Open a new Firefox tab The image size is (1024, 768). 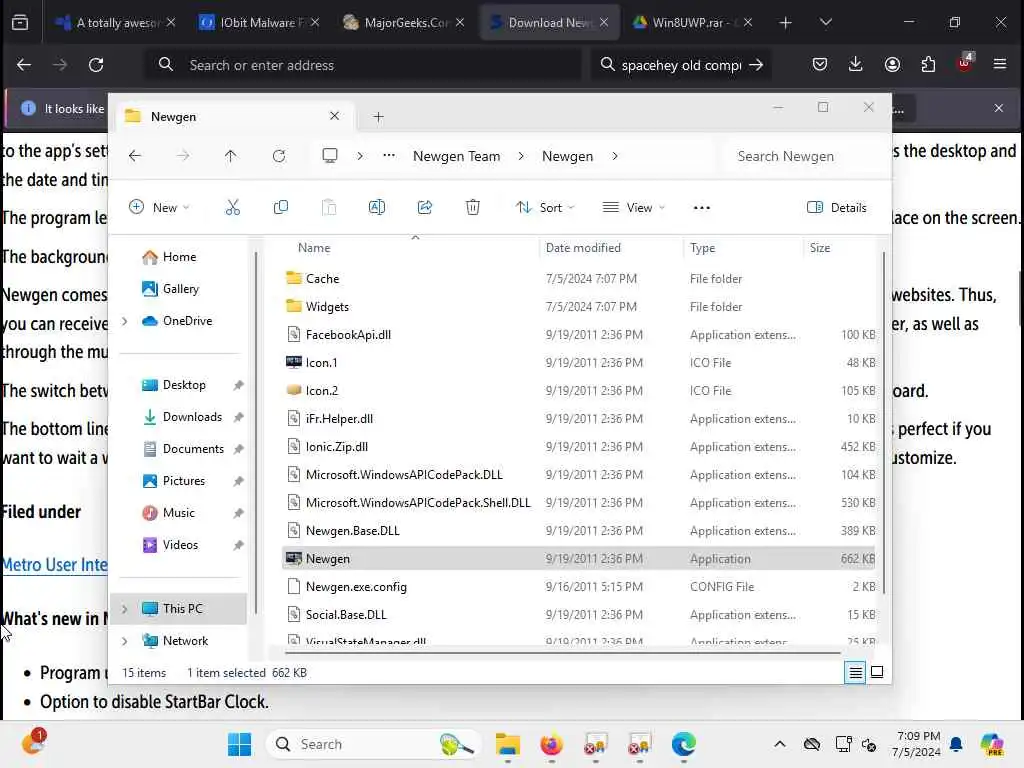tap(786, 23)
